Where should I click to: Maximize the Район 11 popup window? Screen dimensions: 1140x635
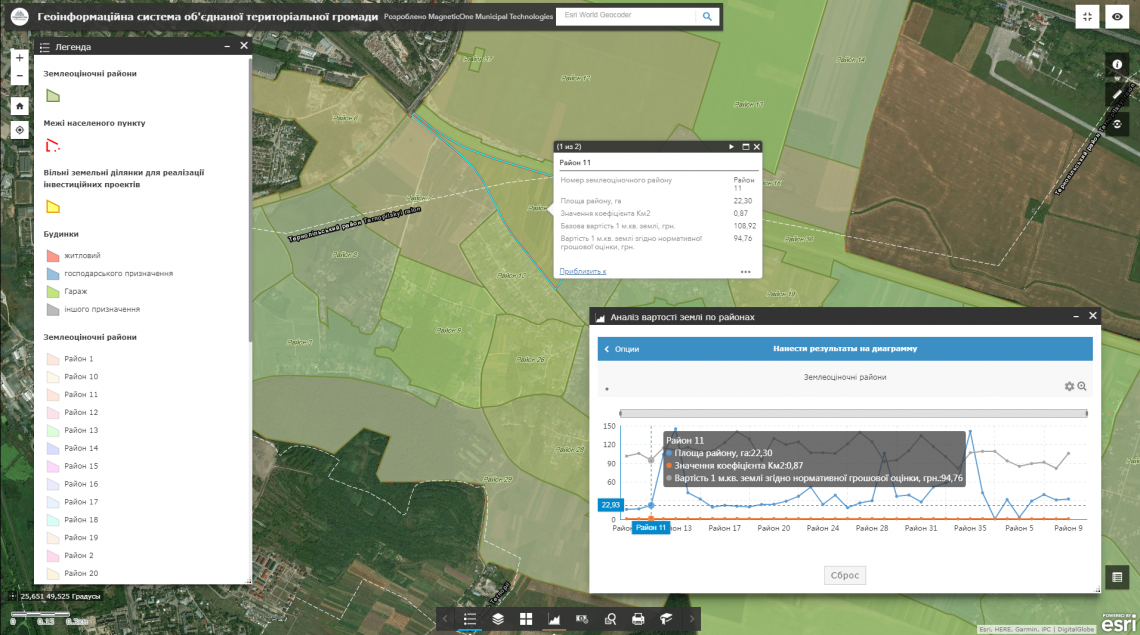(745, 147)
